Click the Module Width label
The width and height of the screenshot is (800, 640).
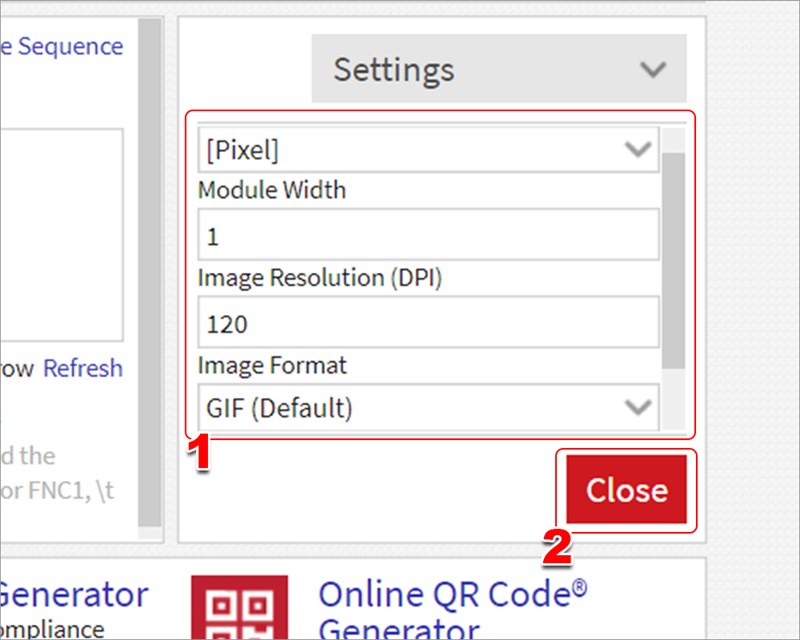click(272, 190)
